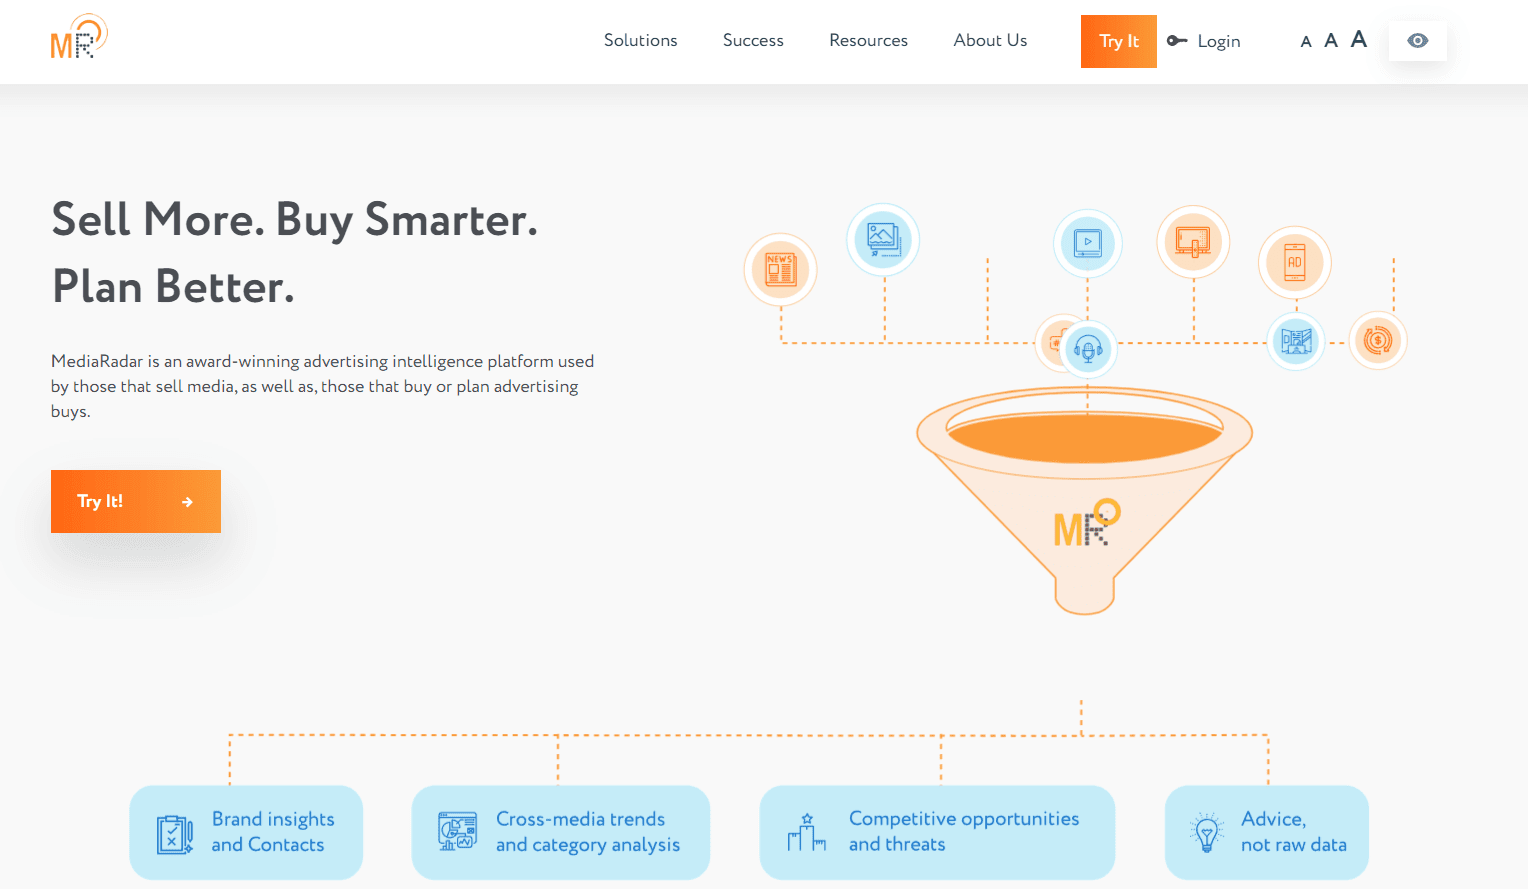1528x889 pixels.
Task: Set the smallest font size A
Action: pyautogui.click(x=1305, y=42)
